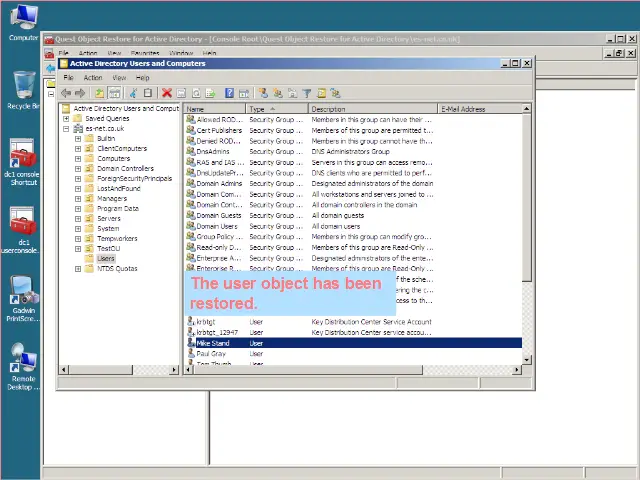The width and height of the screenshot is (640, 480).
Task: Select the Servers OU in tree
Action: pyautogui.click(x=109, y=218)
